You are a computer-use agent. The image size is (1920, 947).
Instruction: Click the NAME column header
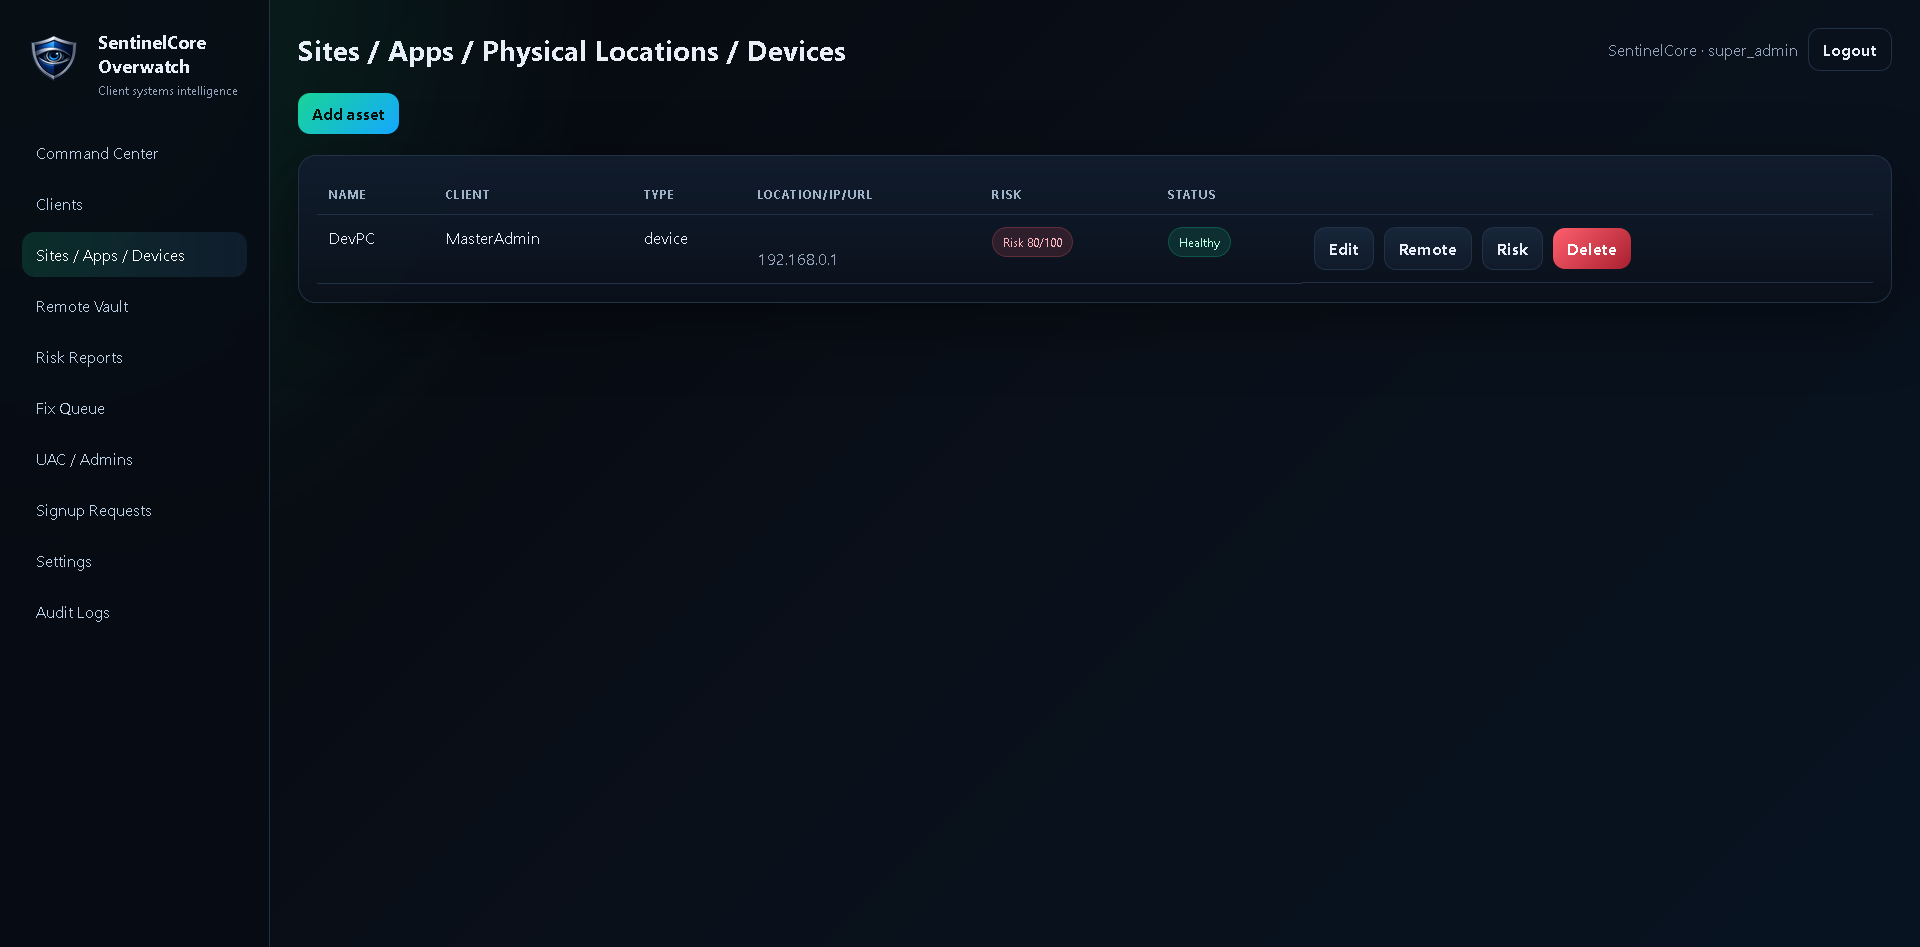coord(347,194)
